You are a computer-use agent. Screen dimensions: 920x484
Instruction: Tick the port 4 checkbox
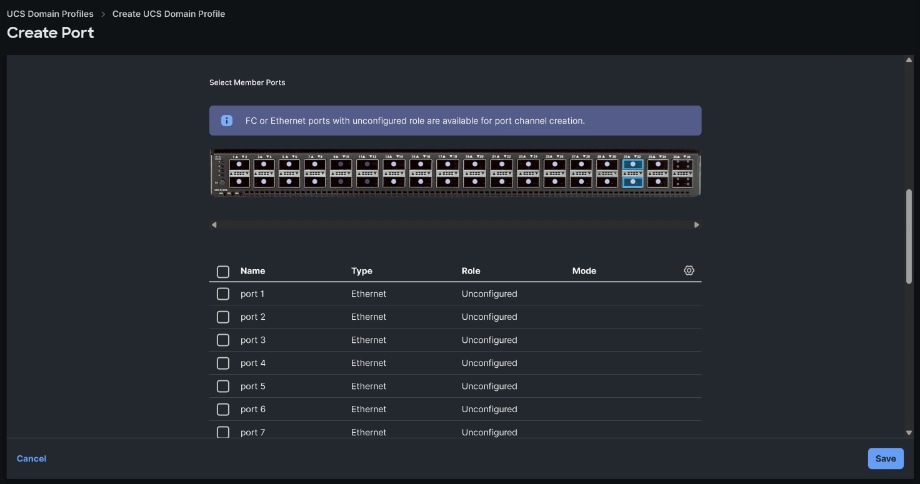click(223, 363)
